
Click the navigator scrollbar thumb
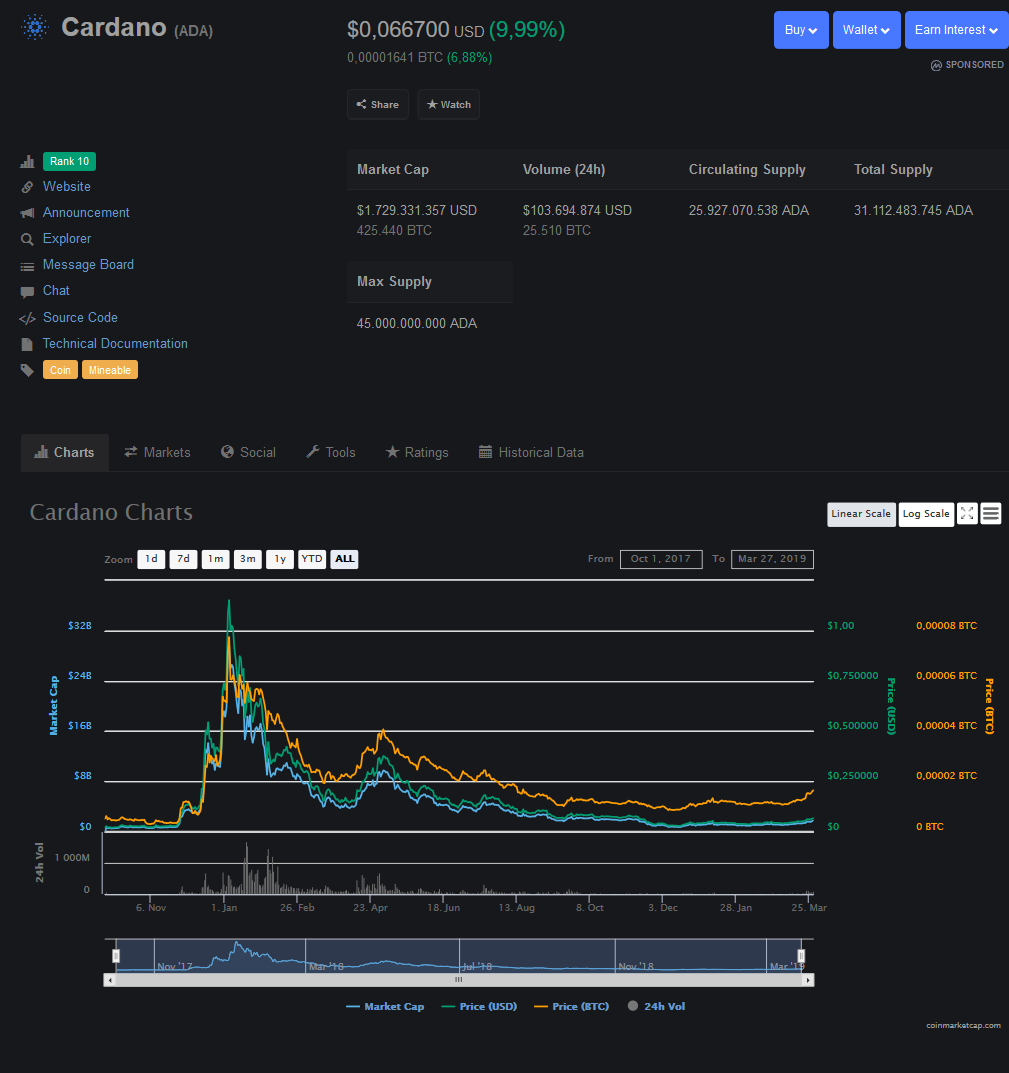click(x=459, y=980)
